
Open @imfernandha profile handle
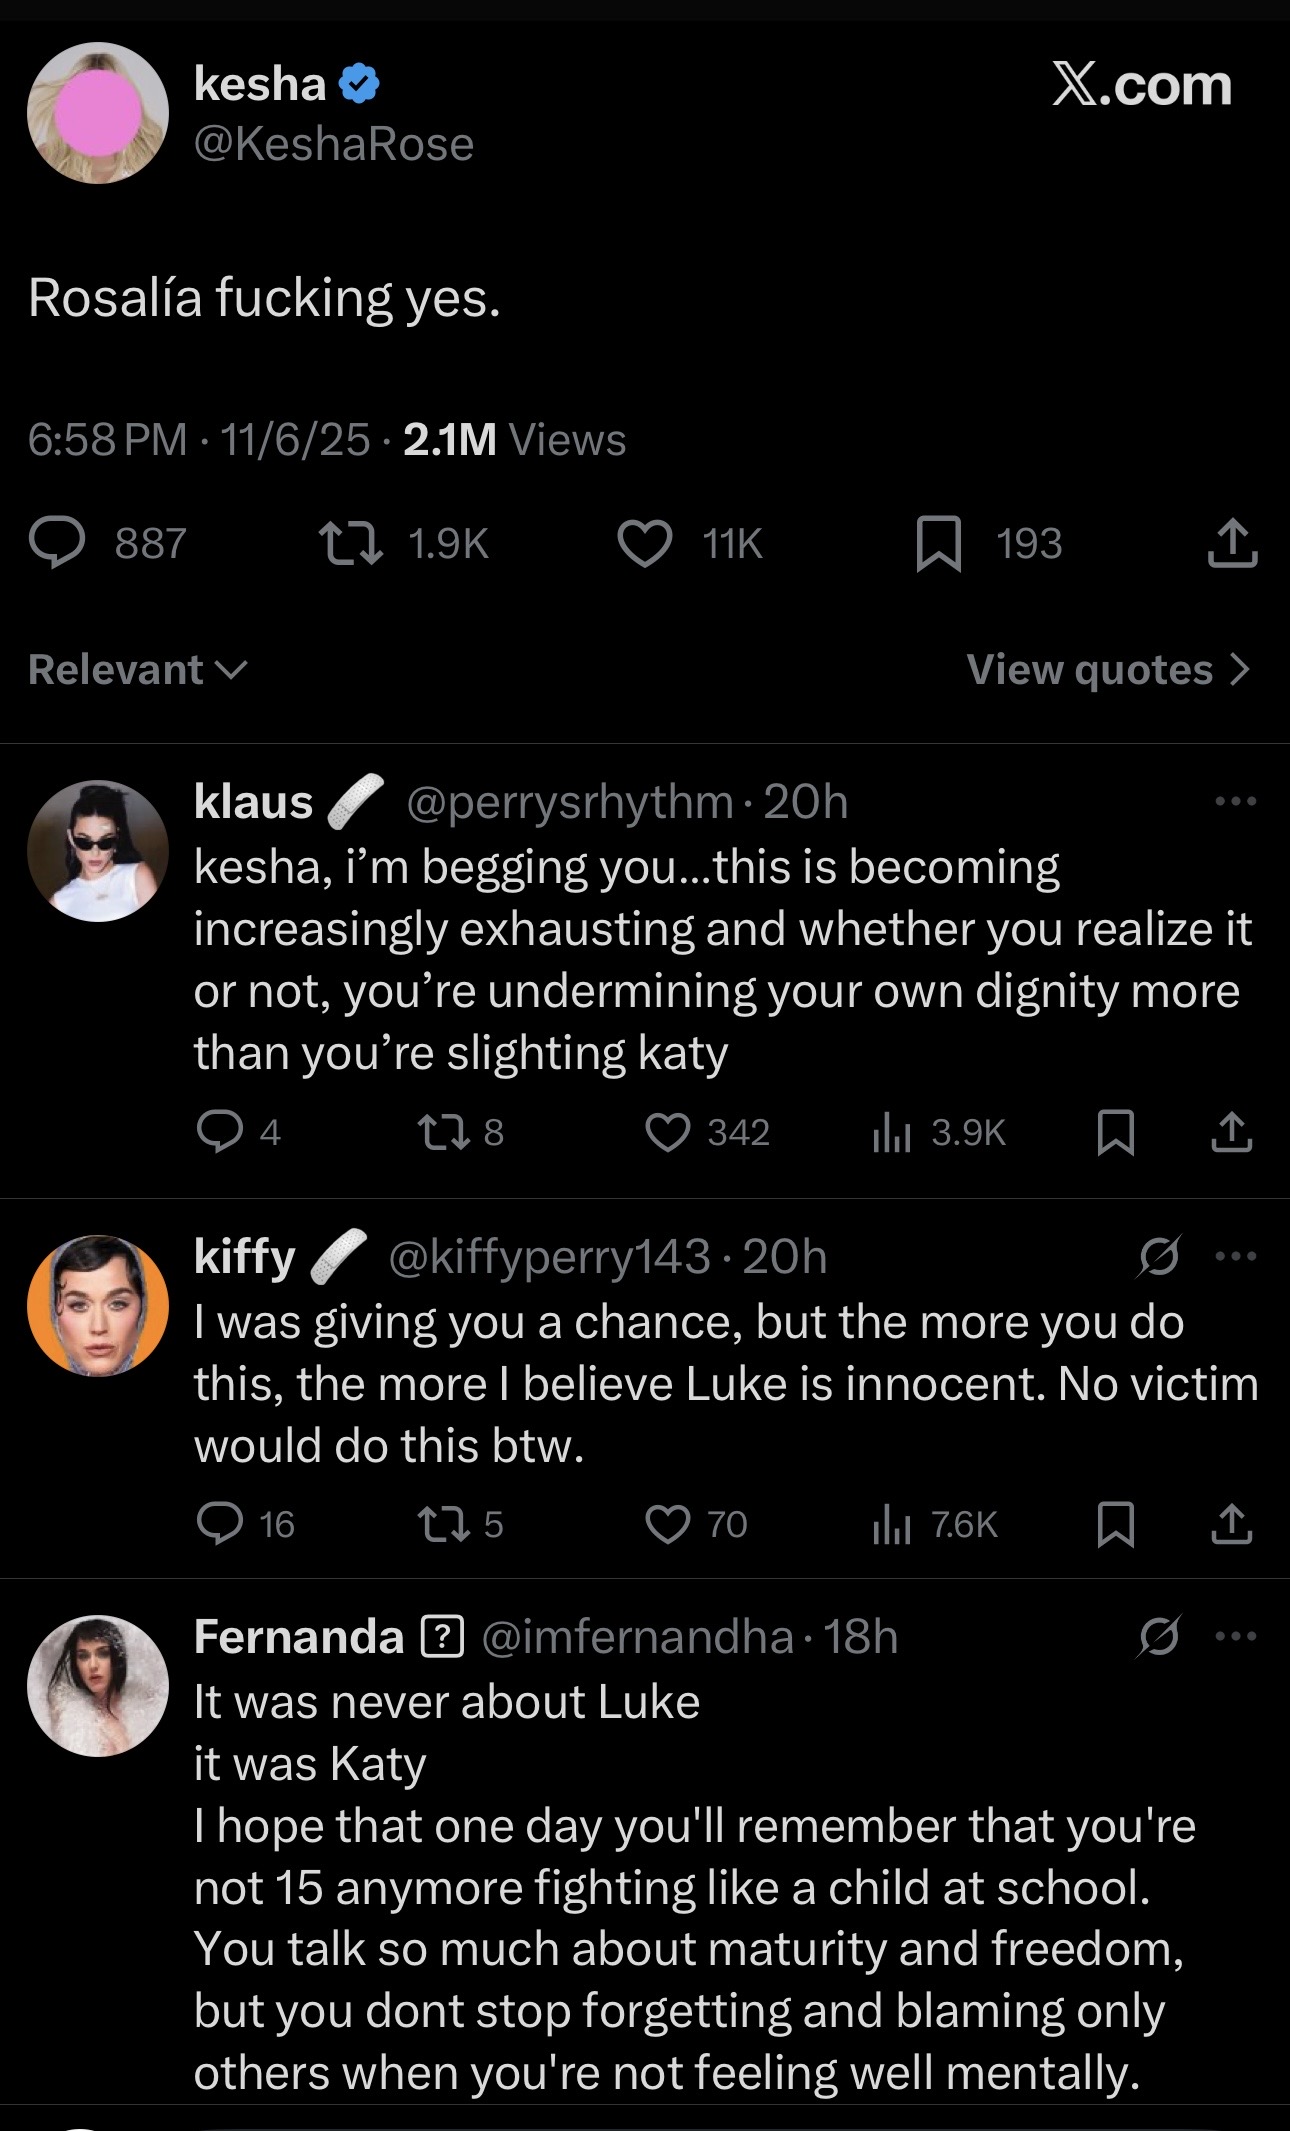pos(638,1638)
